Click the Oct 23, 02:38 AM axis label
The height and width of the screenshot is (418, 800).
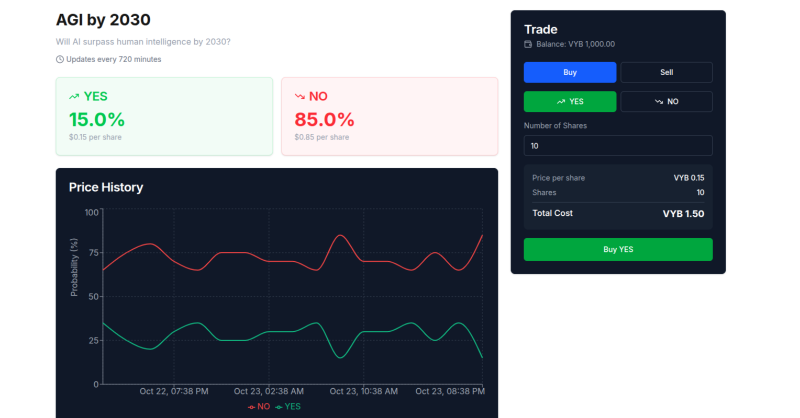pyautogui.click(x=269, y=391)
